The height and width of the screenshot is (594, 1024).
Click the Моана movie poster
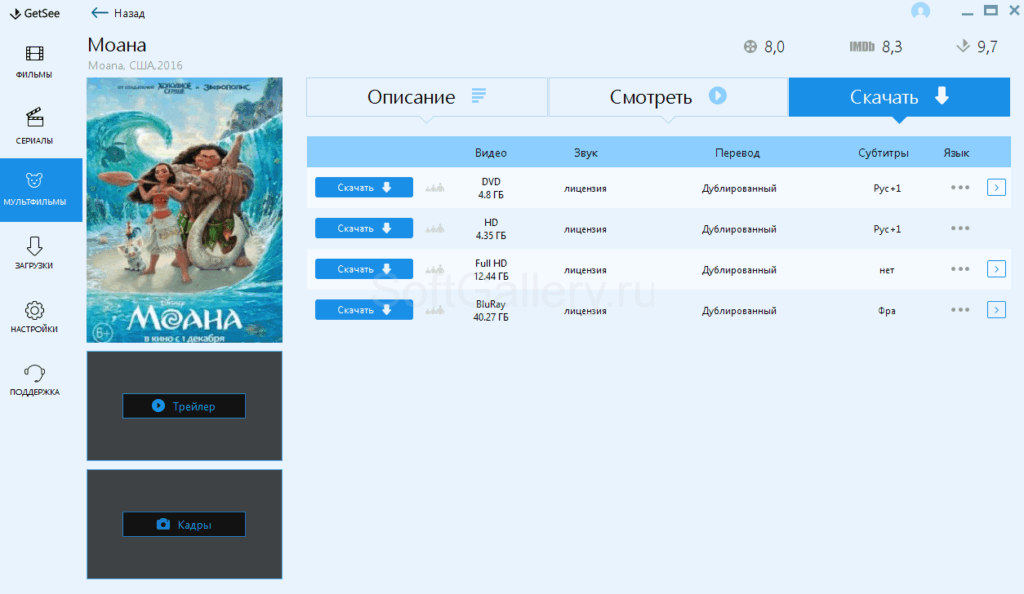pyautogui.click(x=185, y=210)
